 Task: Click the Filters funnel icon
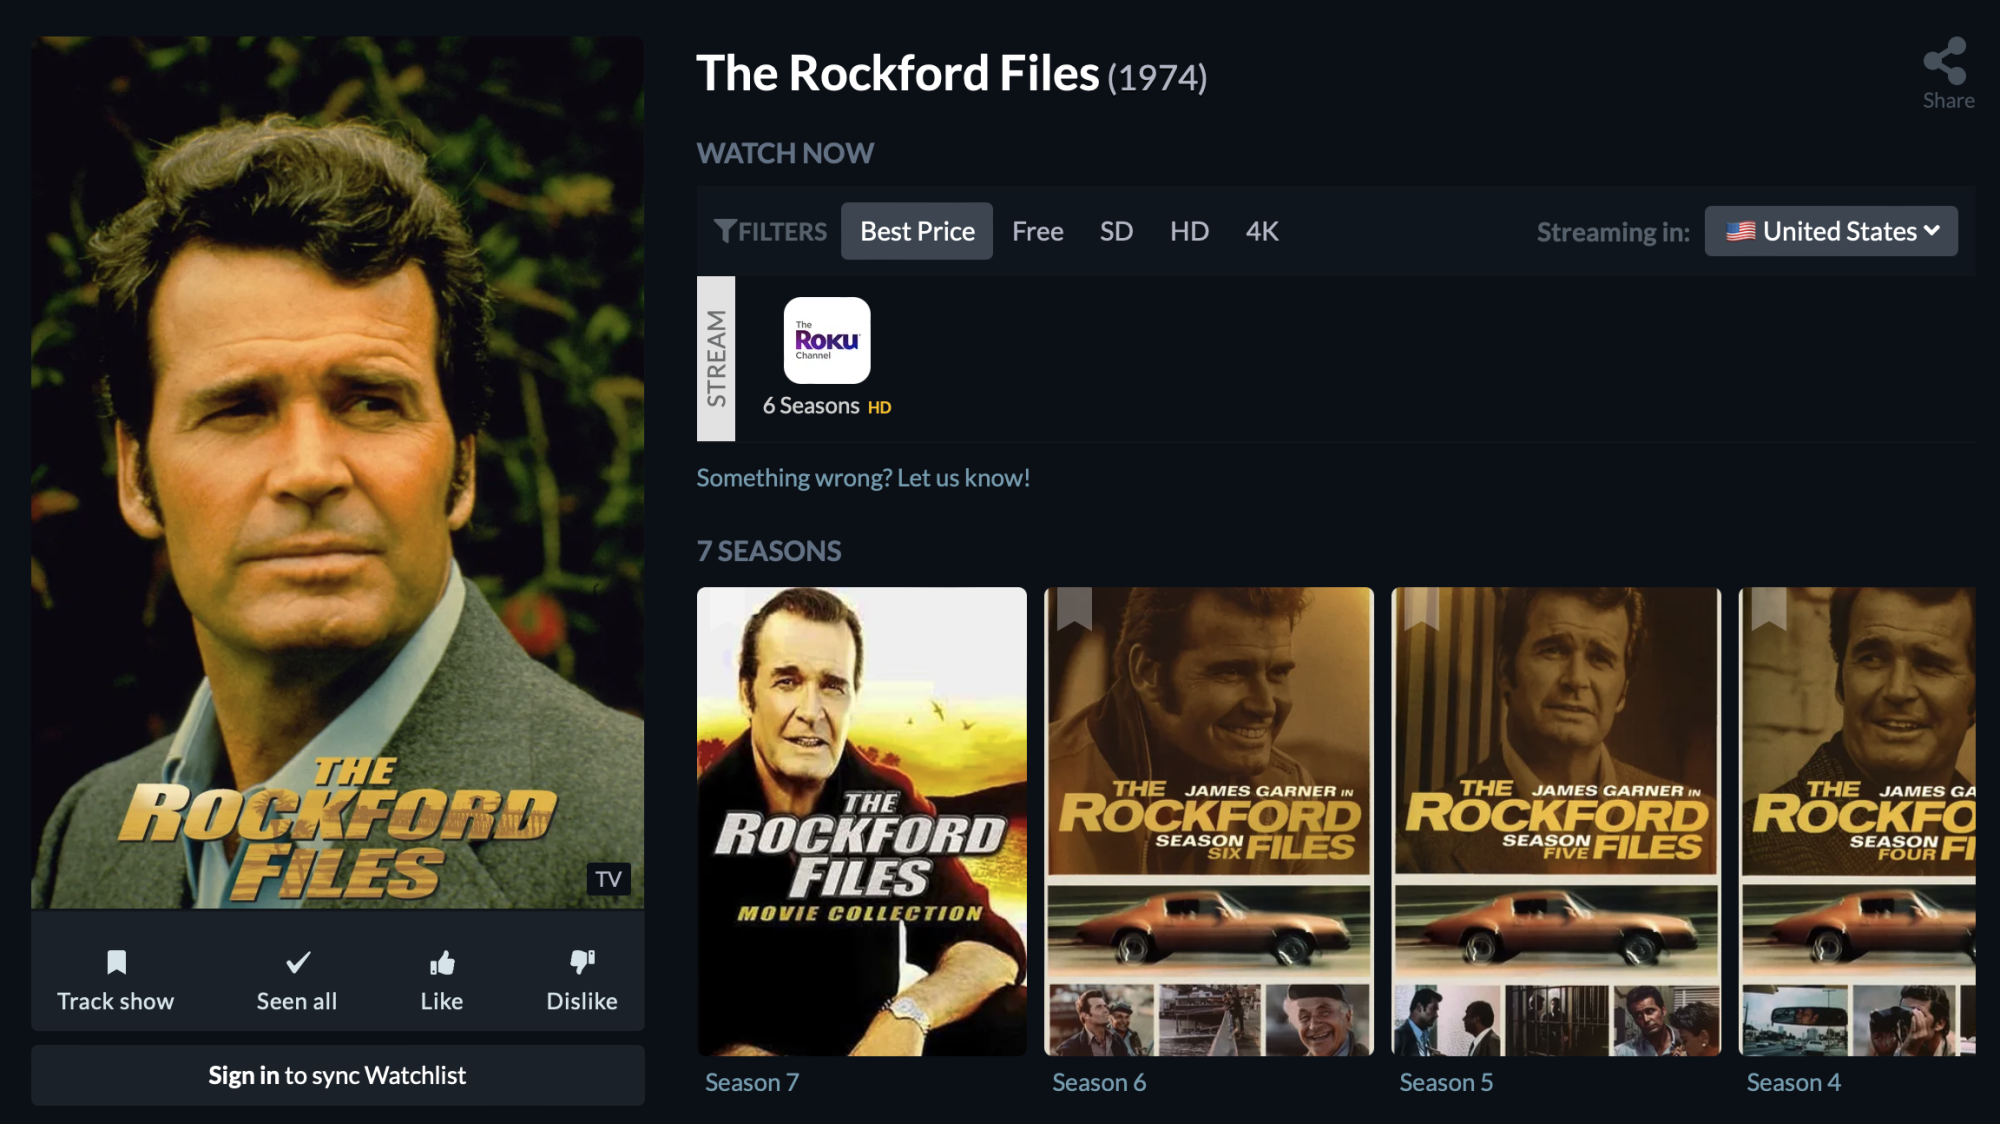[725, 231]
